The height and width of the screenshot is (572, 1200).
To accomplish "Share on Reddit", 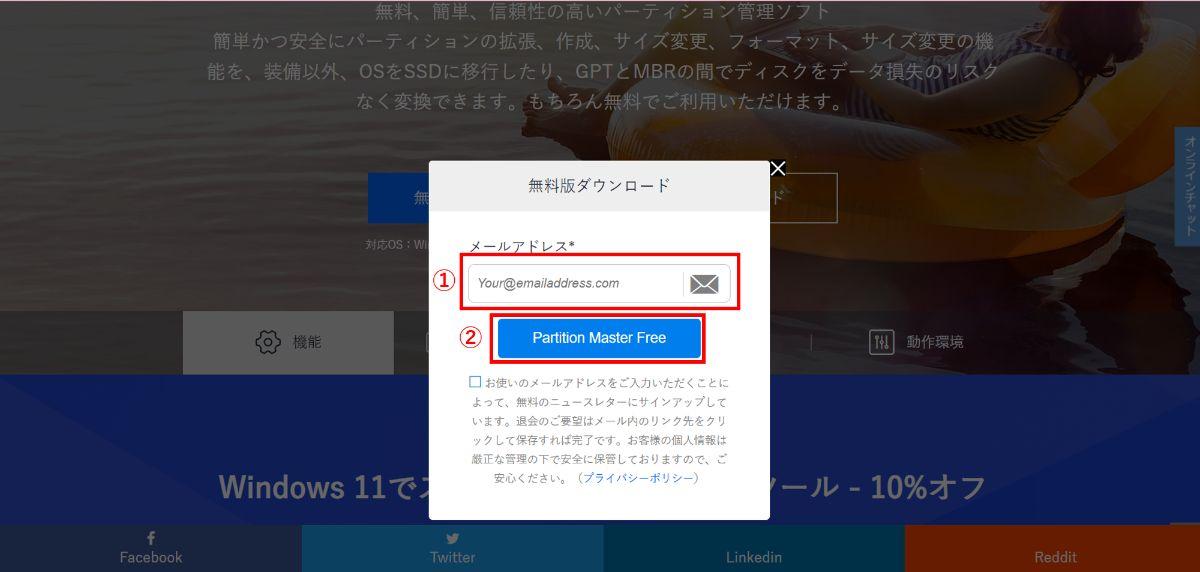I will [x=1052, y=548].
